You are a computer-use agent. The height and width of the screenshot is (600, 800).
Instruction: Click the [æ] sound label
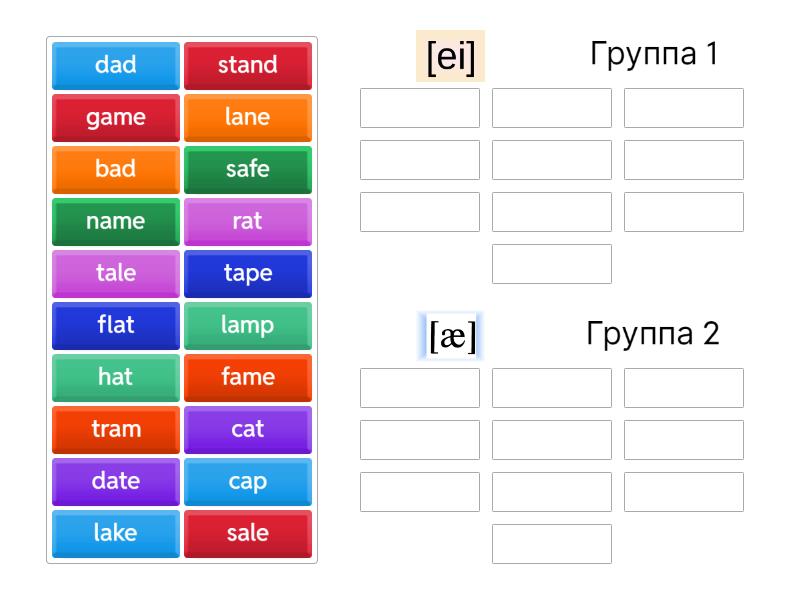click(452, 335)
